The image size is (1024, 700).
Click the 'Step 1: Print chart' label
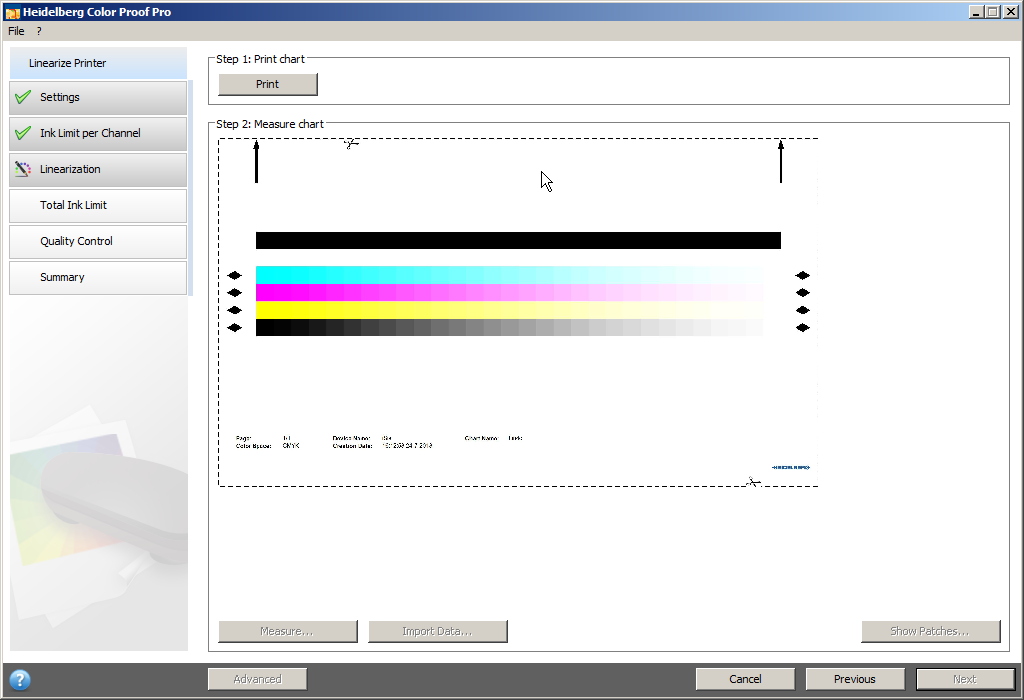click(x=261, y=59)
